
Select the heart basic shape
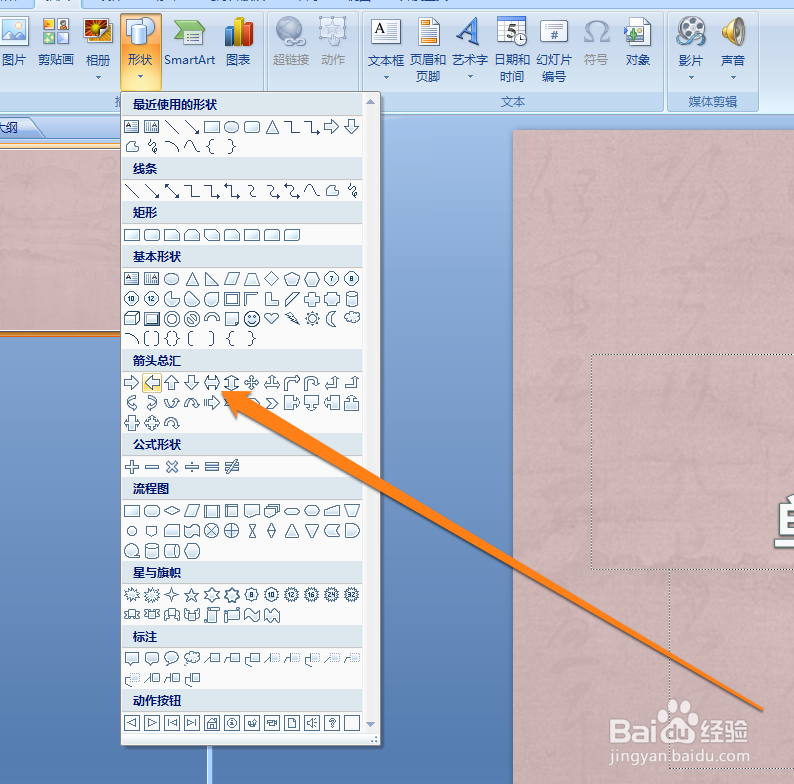pos(272,319)
